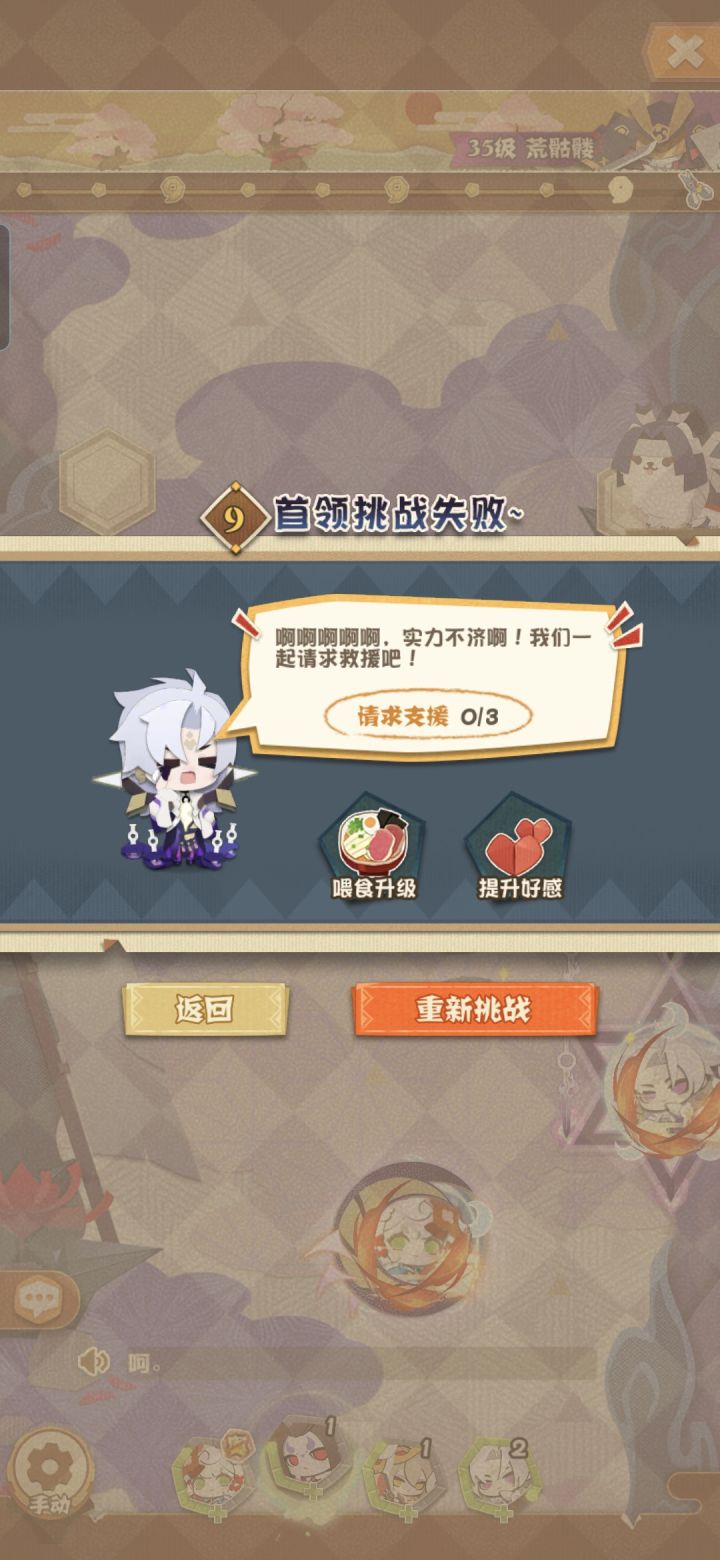Image resolution: width=720 pixels, height=1560 pixels.
Task: Click the orange 重新挑战 retry button
Action: pos(474,1010)
